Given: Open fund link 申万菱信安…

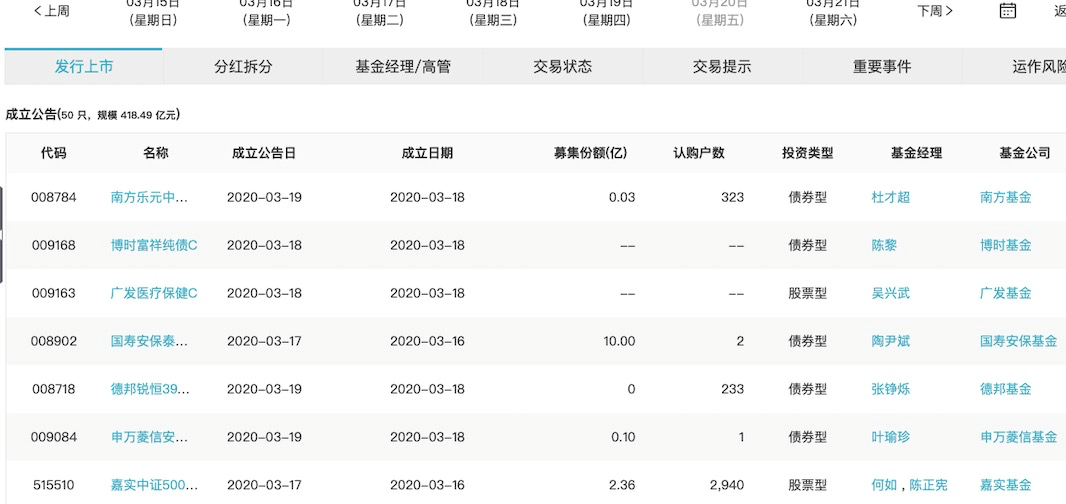Looking at the screenshot, I should (150, 437).
